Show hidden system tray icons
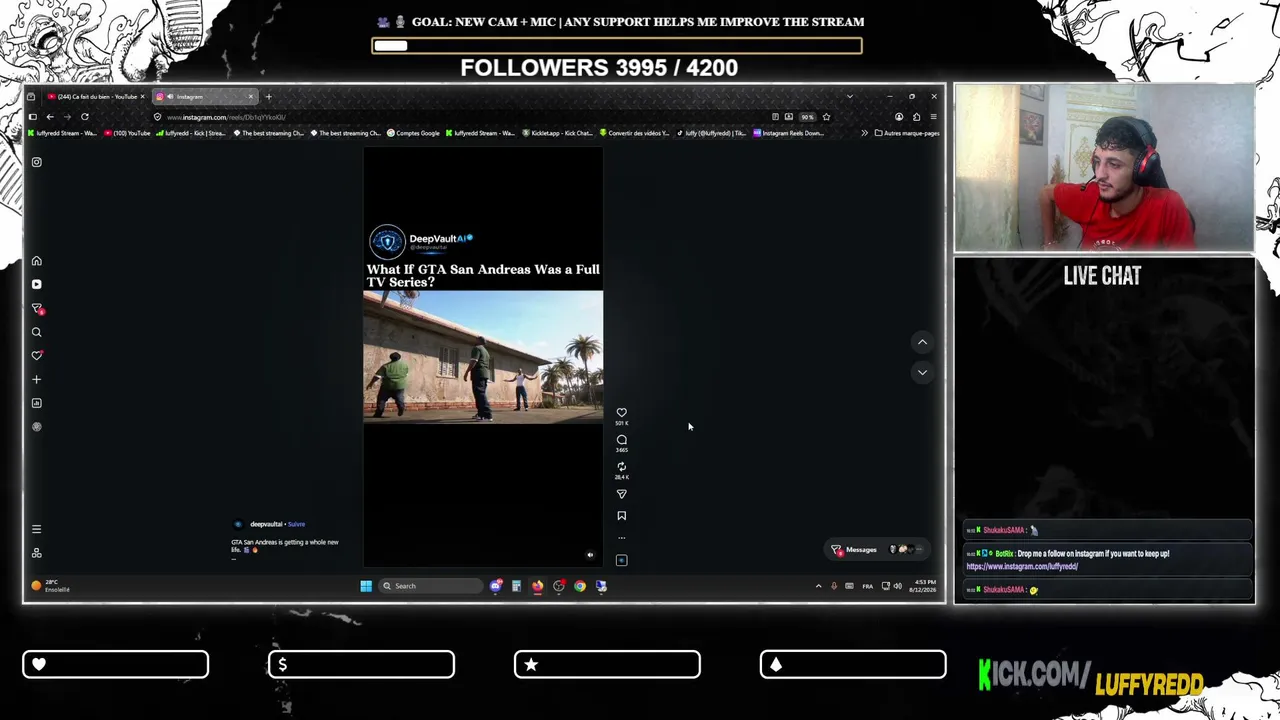 (818, 586)
